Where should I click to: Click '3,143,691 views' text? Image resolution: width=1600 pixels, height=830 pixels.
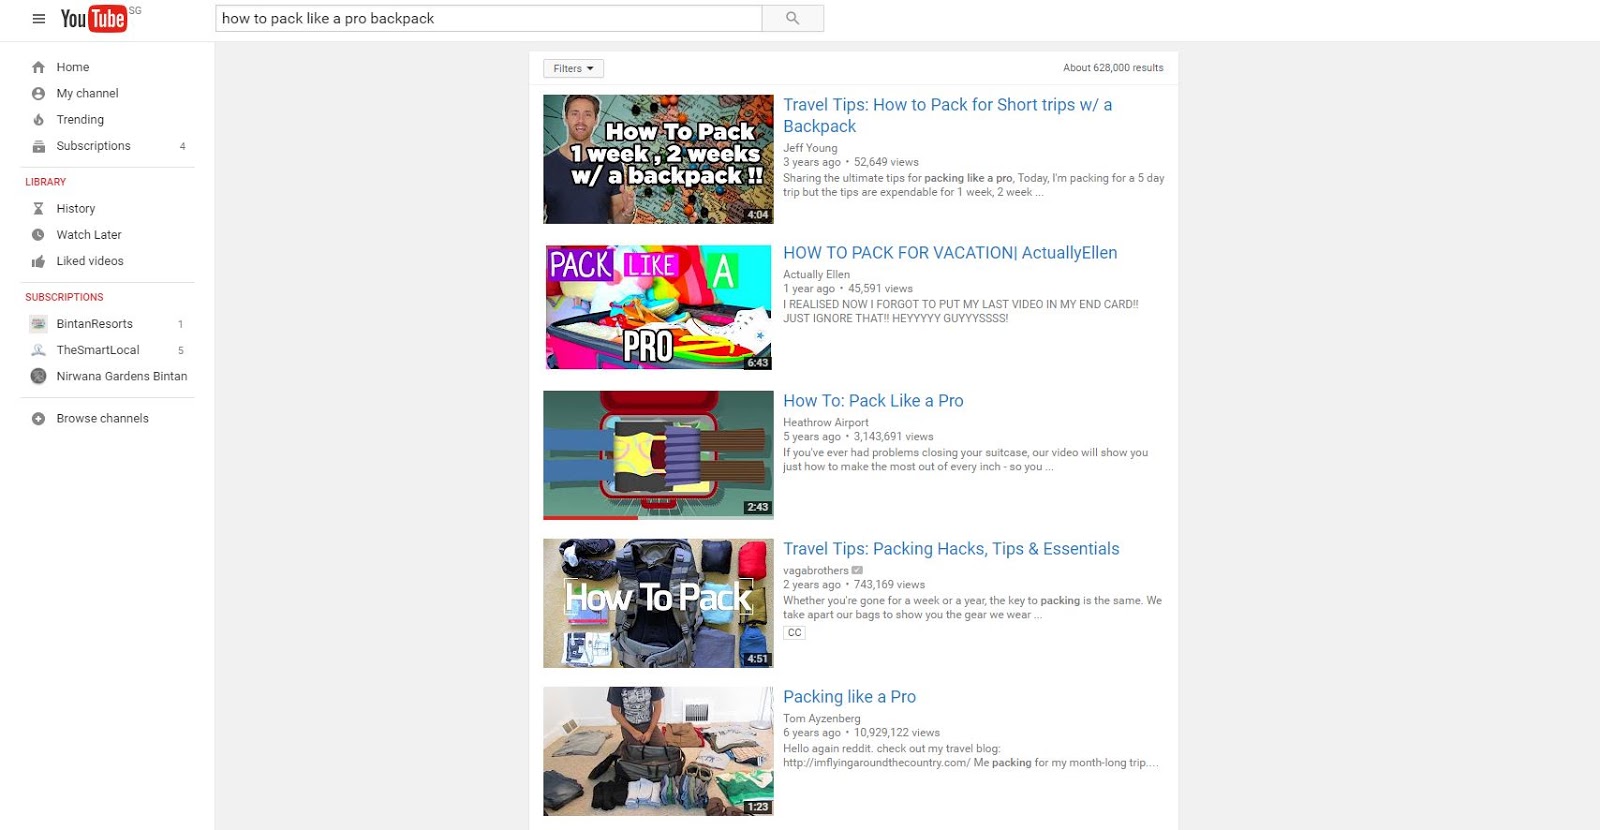tap(893, 437)
